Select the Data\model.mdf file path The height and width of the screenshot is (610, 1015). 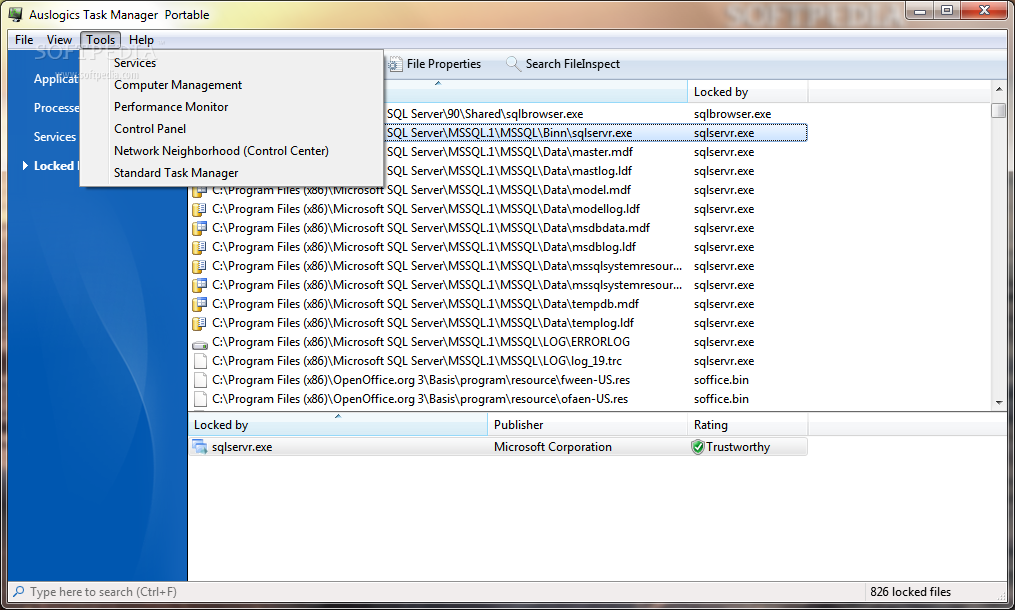[x=421, y=190]
